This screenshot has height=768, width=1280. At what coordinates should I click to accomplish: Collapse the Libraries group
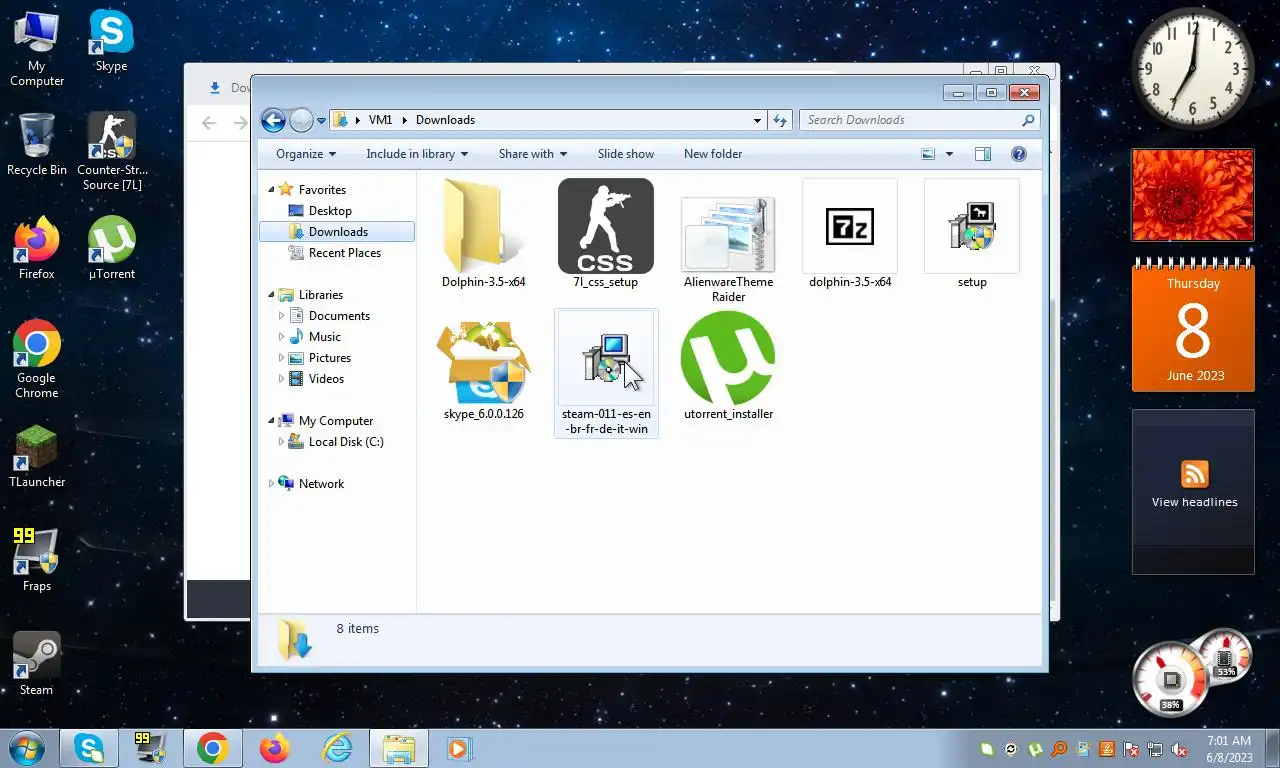(x=271, y=295)
